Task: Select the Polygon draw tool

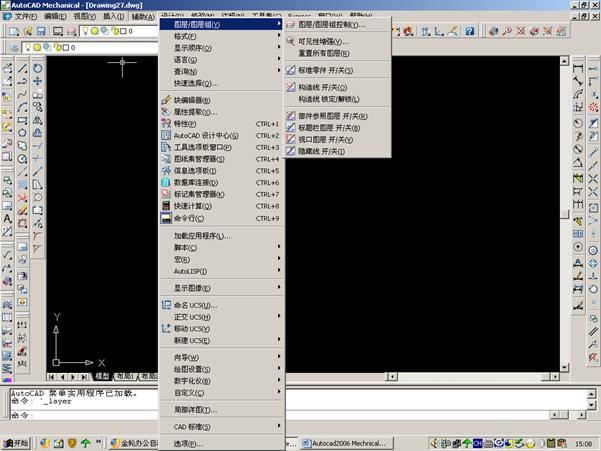Action: point(22,133)
